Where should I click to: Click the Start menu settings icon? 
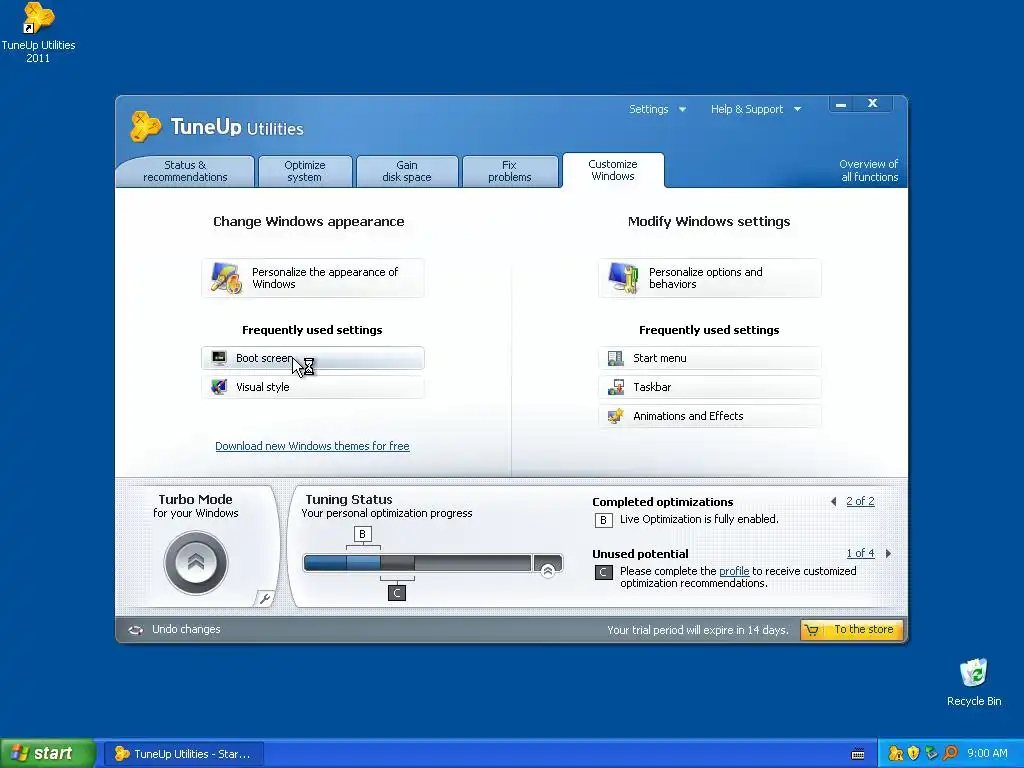click(x=615, y=358)
